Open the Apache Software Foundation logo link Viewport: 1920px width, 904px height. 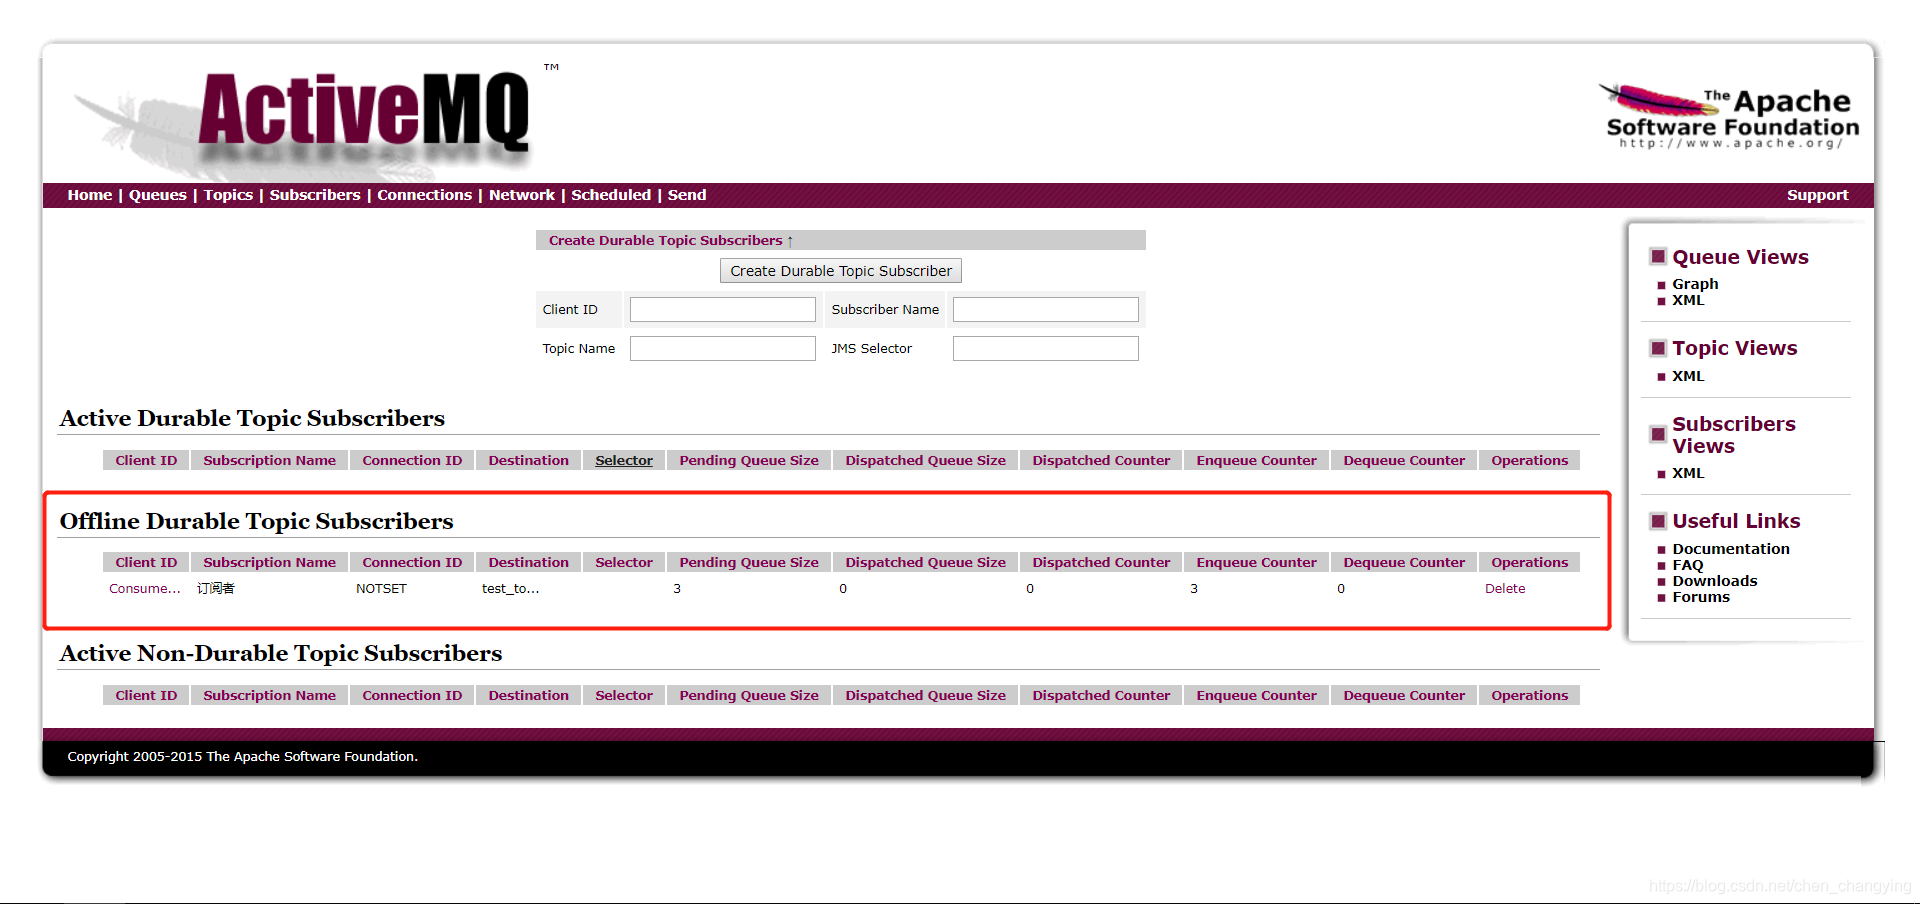coord(1729,117)
